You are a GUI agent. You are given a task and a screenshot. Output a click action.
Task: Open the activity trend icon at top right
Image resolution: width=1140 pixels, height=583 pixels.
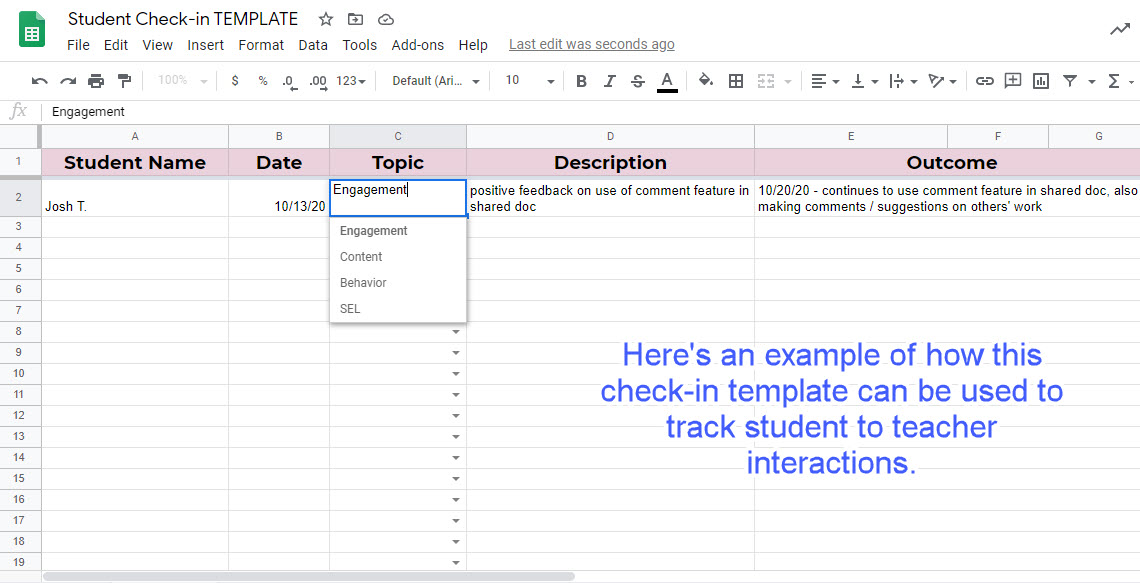point(1120,29)
